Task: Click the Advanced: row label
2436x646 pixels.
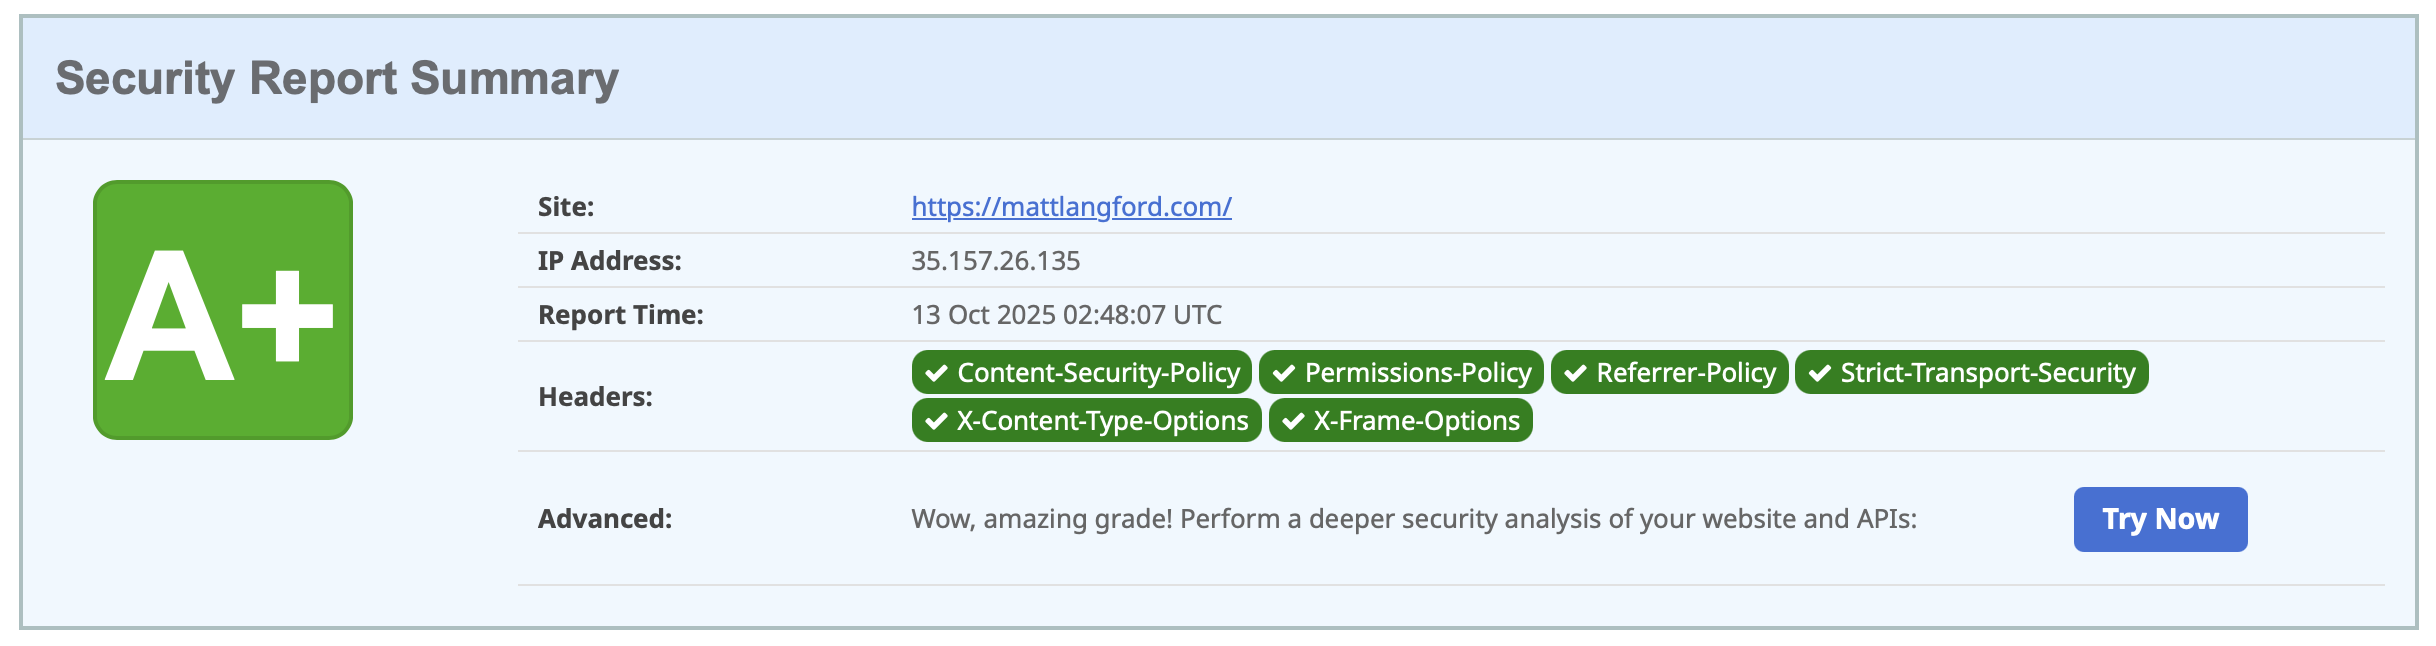Action: click(x=605, y=519)
